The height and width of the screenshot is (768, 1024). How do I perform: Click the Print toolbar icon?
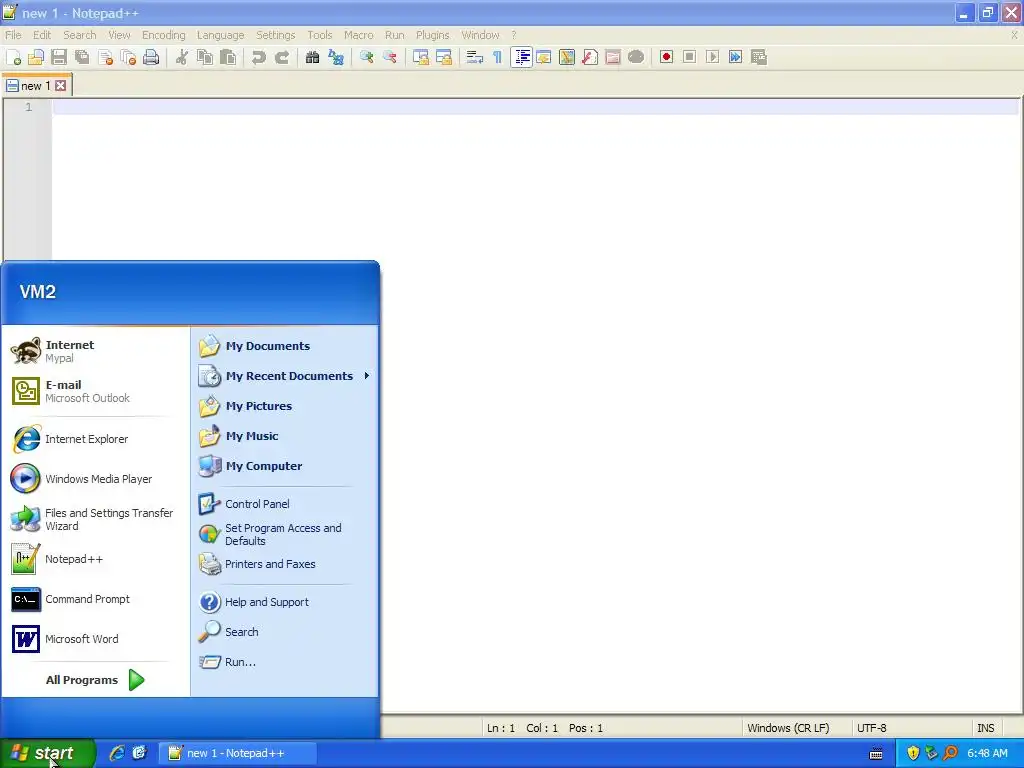151,57
